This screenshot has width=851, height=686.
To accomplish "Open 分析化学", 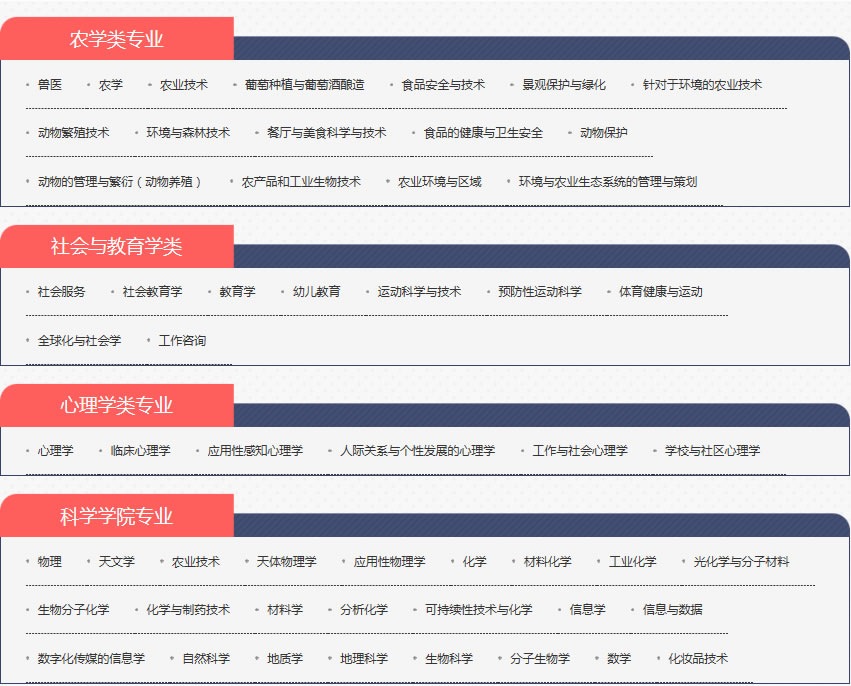I will (x=364, y=610).
